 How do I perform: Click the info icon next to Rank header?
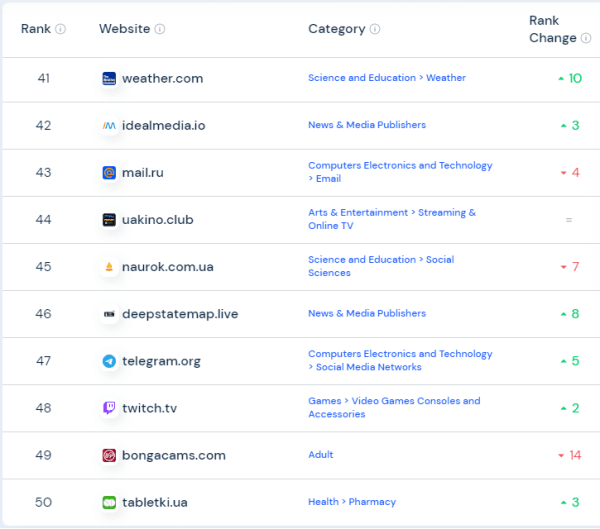pyautogui.click(x=61, y=29)
